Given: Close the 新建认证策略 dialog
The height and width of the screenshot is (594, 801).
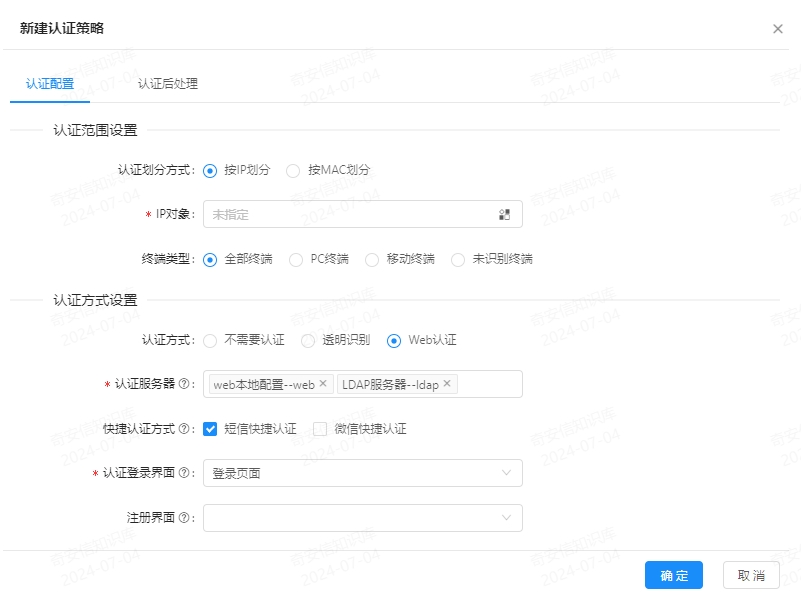Looking at the screenshot, I should point(778,28).
